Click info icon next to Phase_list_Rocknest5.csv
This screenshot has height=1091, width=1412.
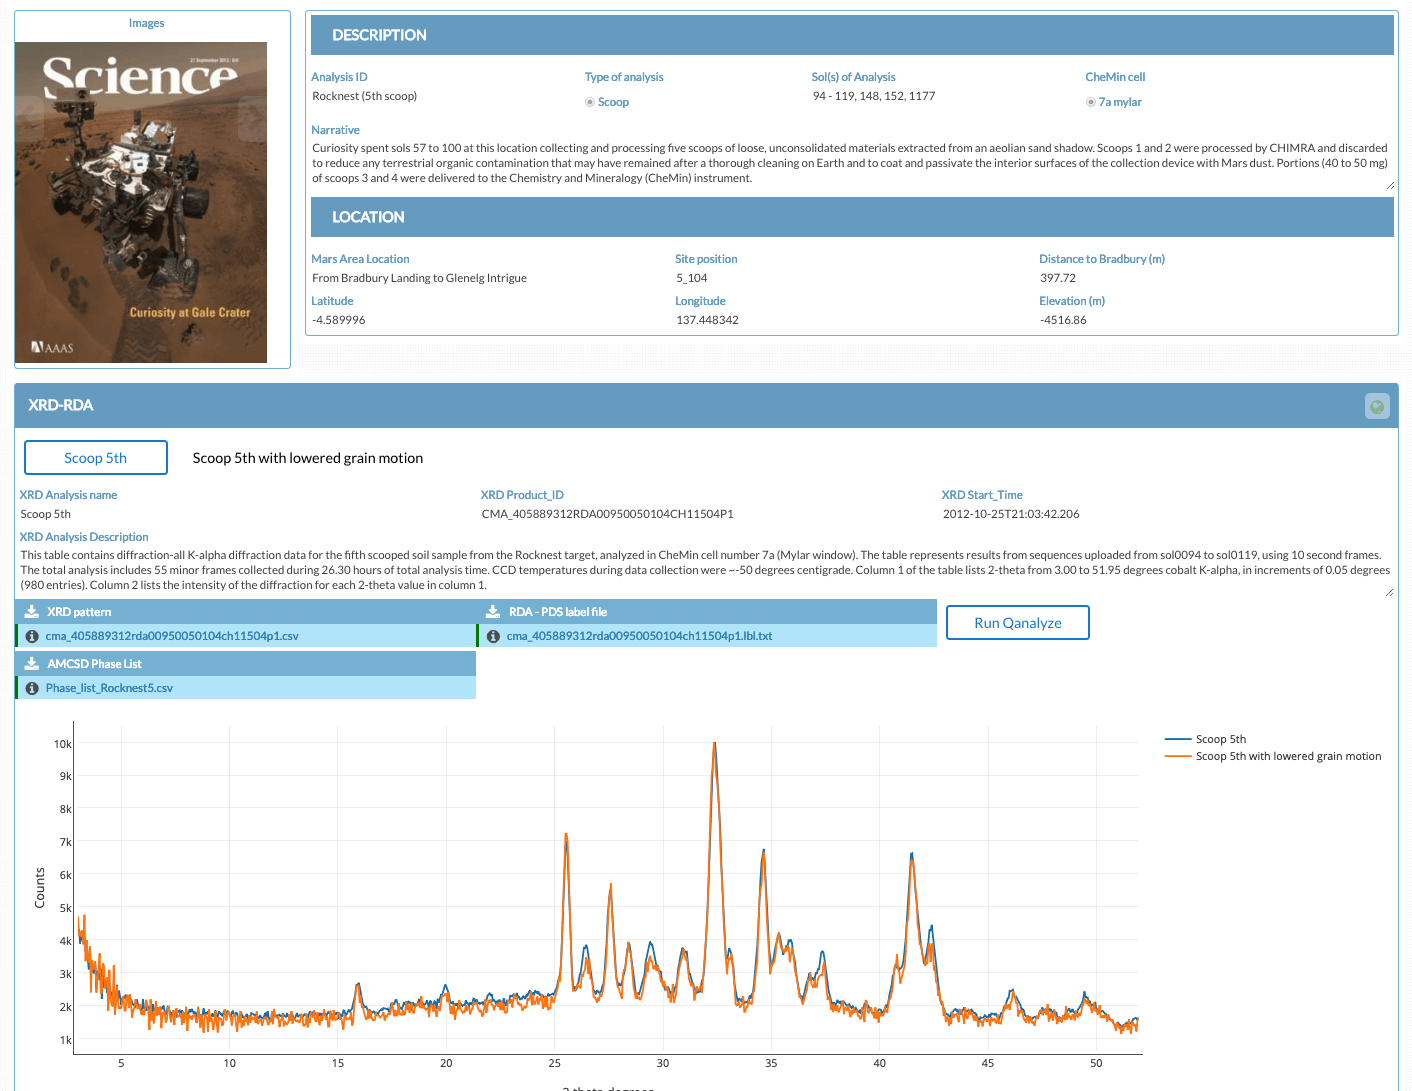[32, 688]
